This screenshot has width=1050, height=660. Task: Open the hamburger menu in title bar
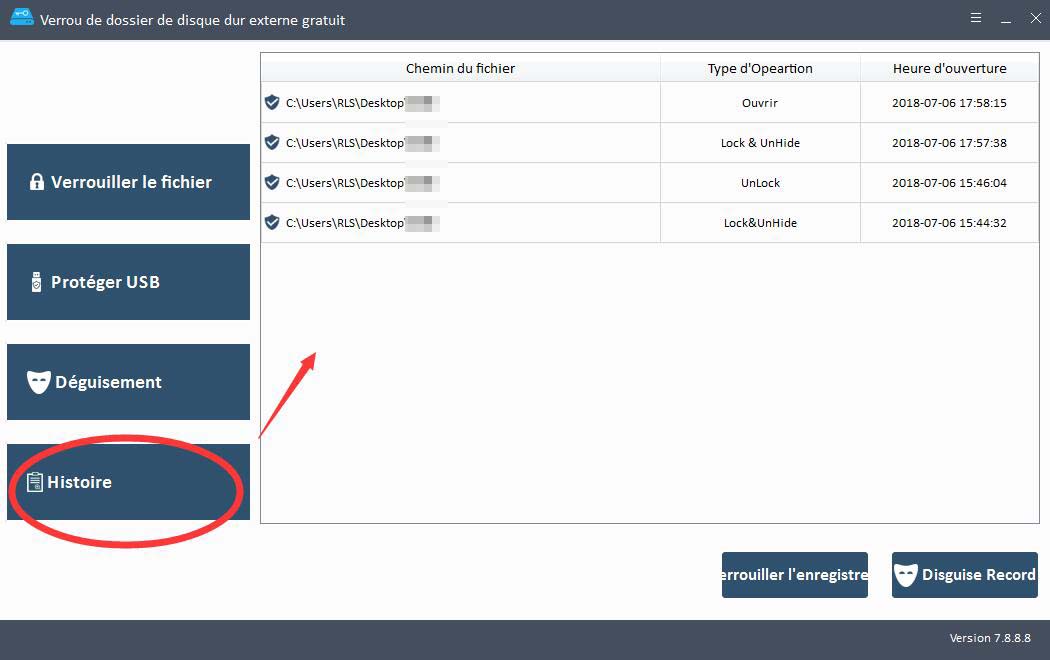(x=976, y=18)
